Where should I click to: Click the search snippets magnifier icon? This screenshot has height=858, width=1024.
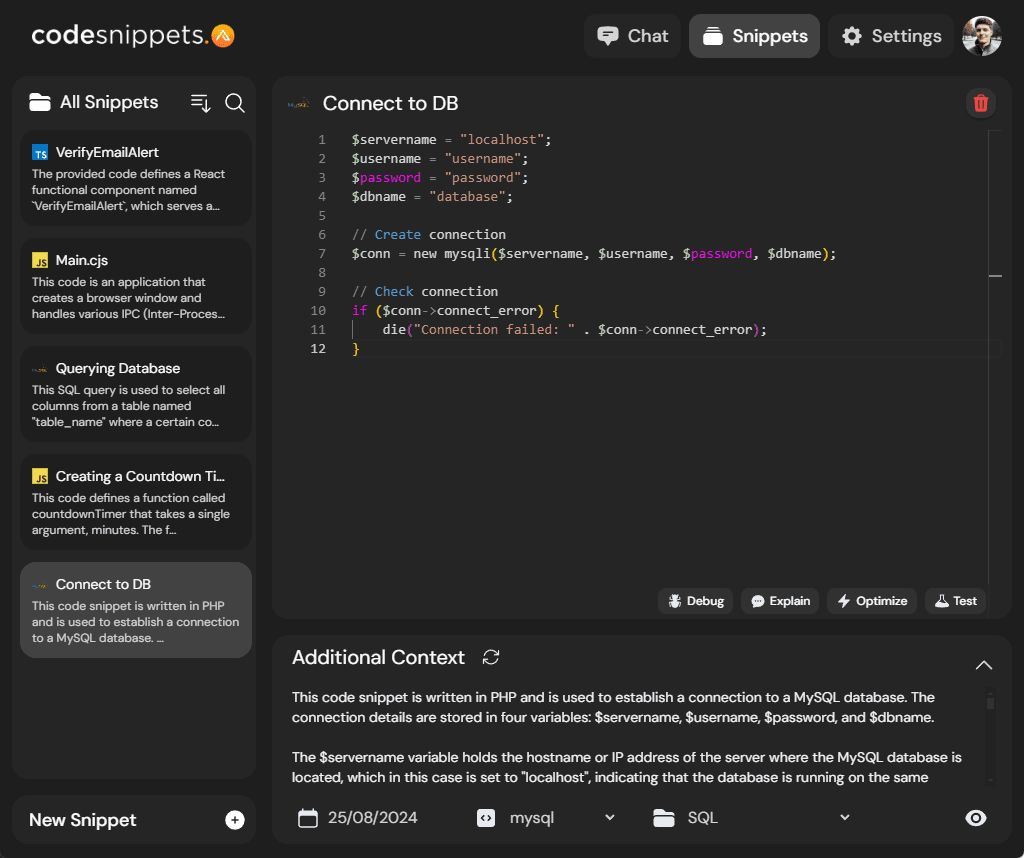[x=235, y=103]
